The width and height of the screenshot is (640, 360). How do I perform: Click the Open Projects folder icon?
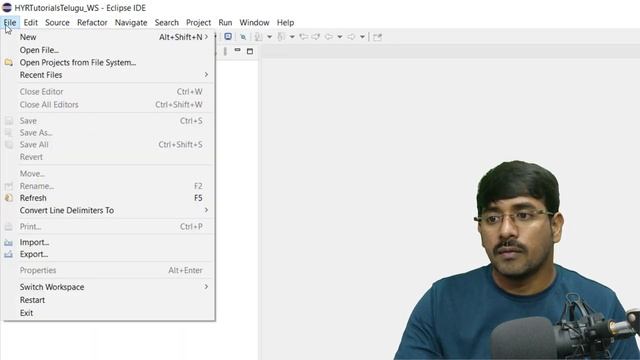9,62
